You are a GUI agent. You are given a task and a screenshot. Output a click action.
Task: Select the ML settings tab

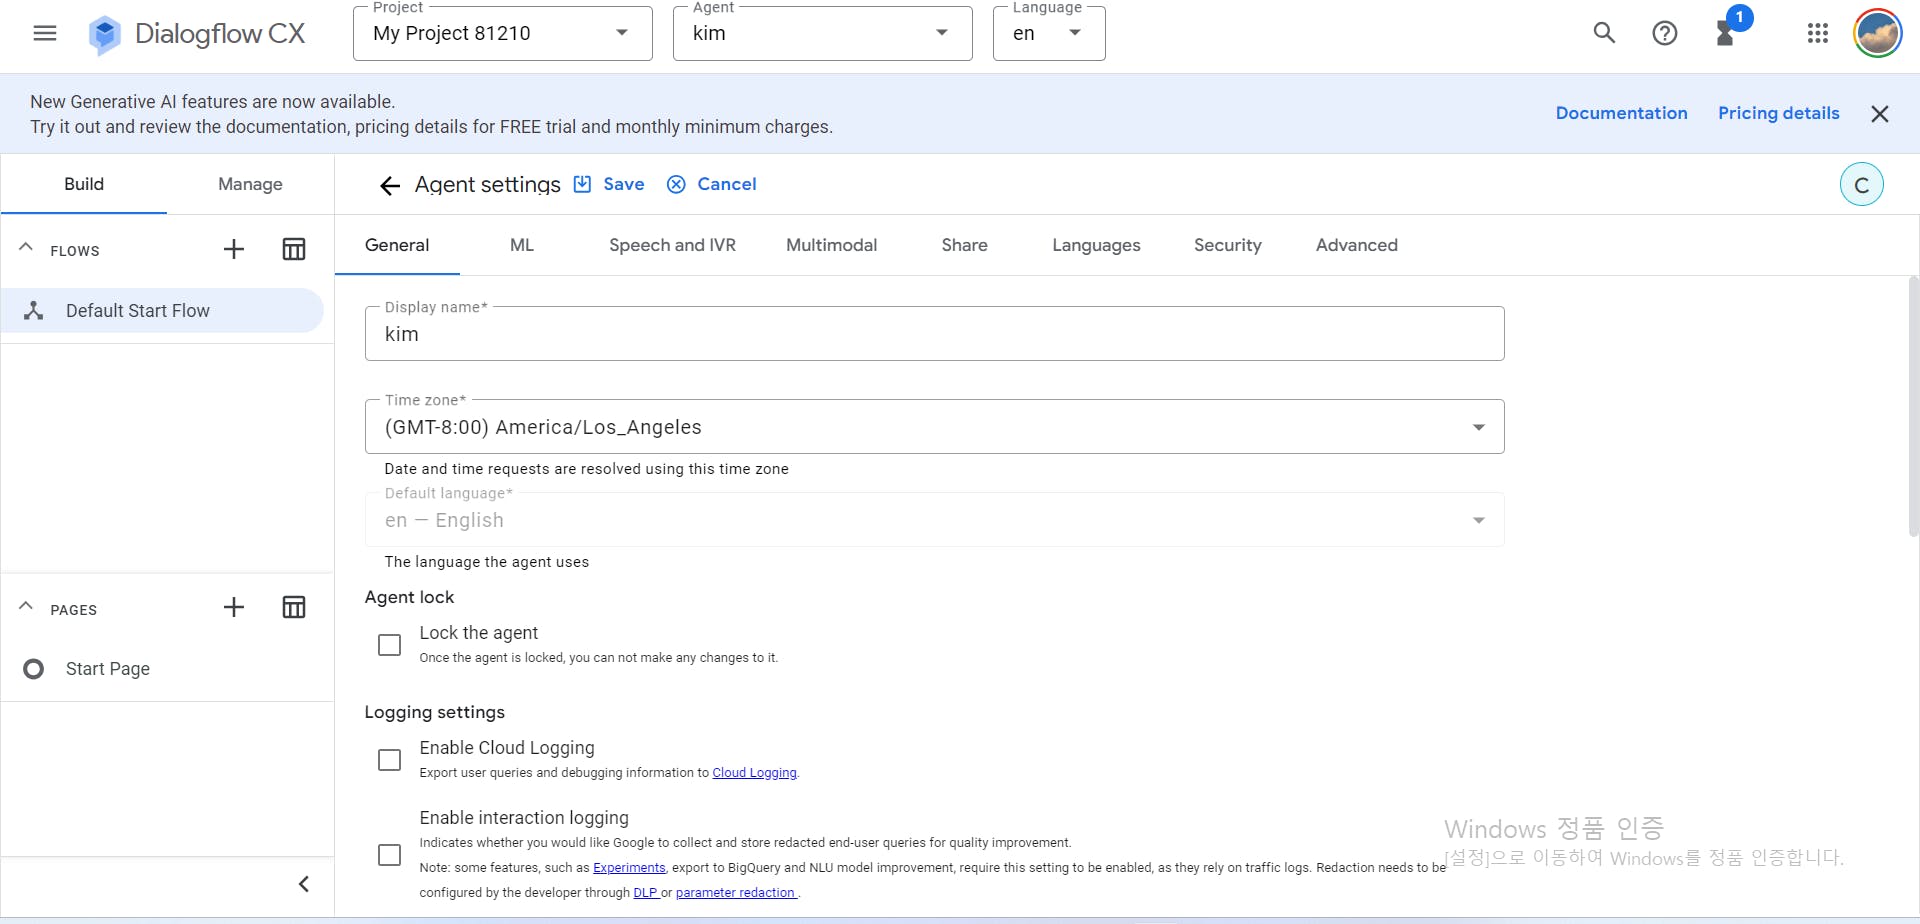pyautogui.click(x=522, y=245)
